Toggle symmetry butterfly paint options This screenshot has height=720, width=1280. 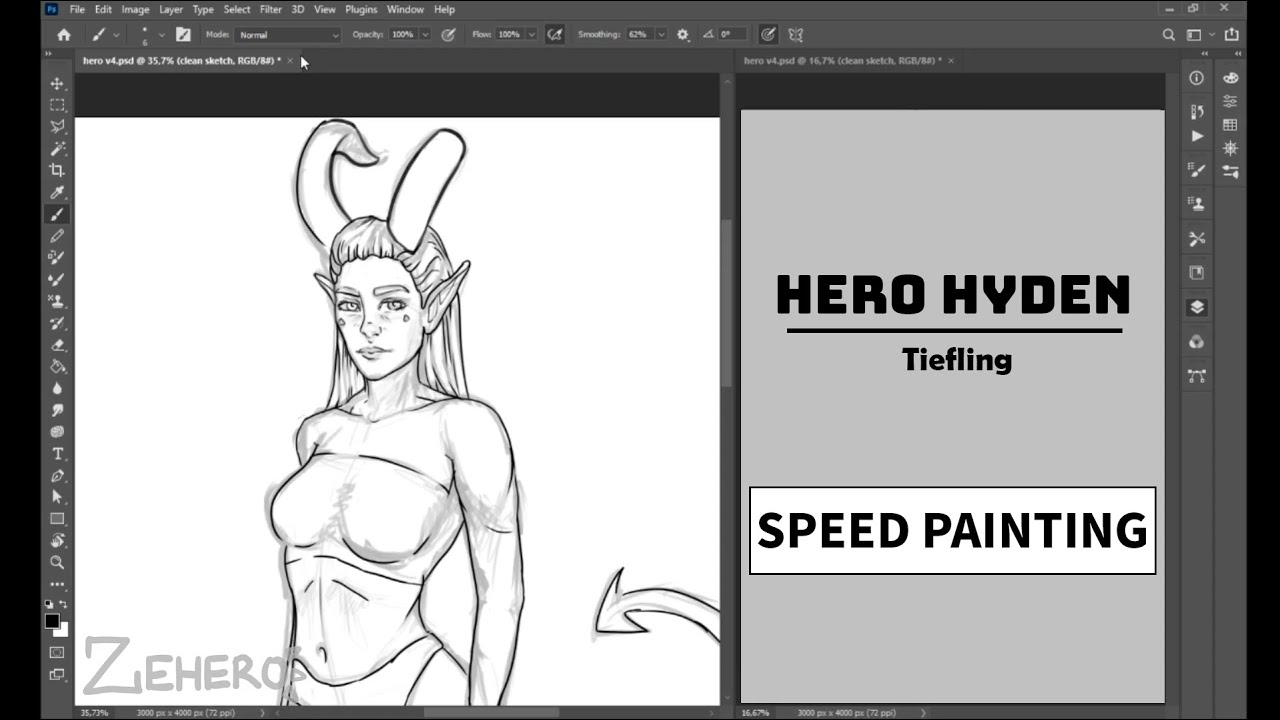point(796,34)
